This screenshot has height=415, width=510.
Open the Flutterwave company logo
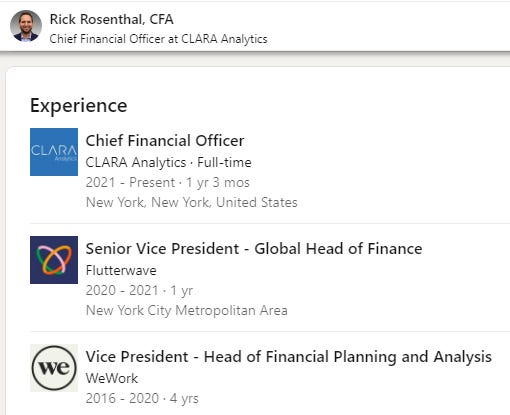coord(54,260)
